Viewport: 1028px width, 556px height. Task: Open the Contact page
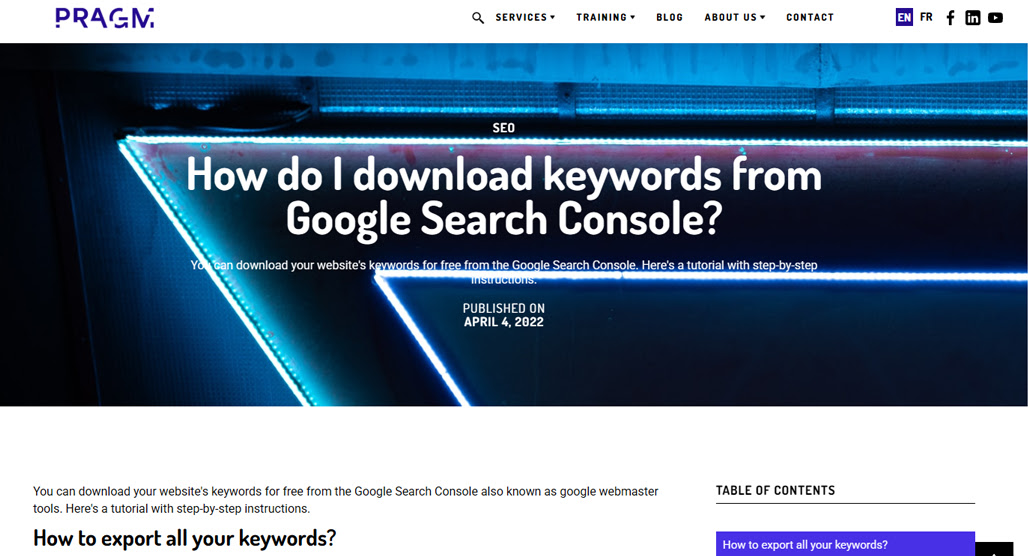(x=810, y=18)
